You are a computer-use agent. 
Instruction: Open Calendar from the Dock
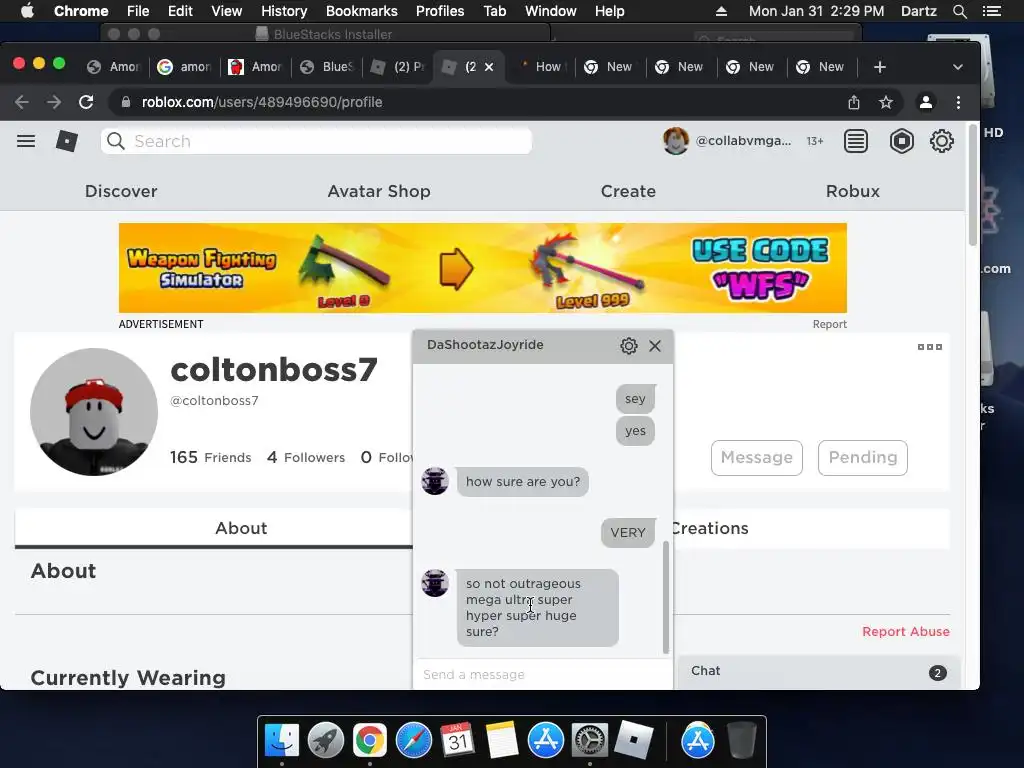pyautogui.click(x=457, y=740)
